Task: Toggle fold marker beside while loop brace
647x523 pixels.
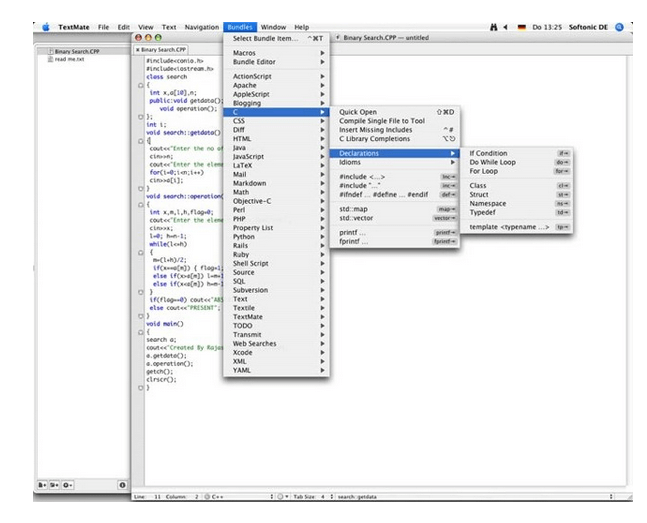Action: 140,252
